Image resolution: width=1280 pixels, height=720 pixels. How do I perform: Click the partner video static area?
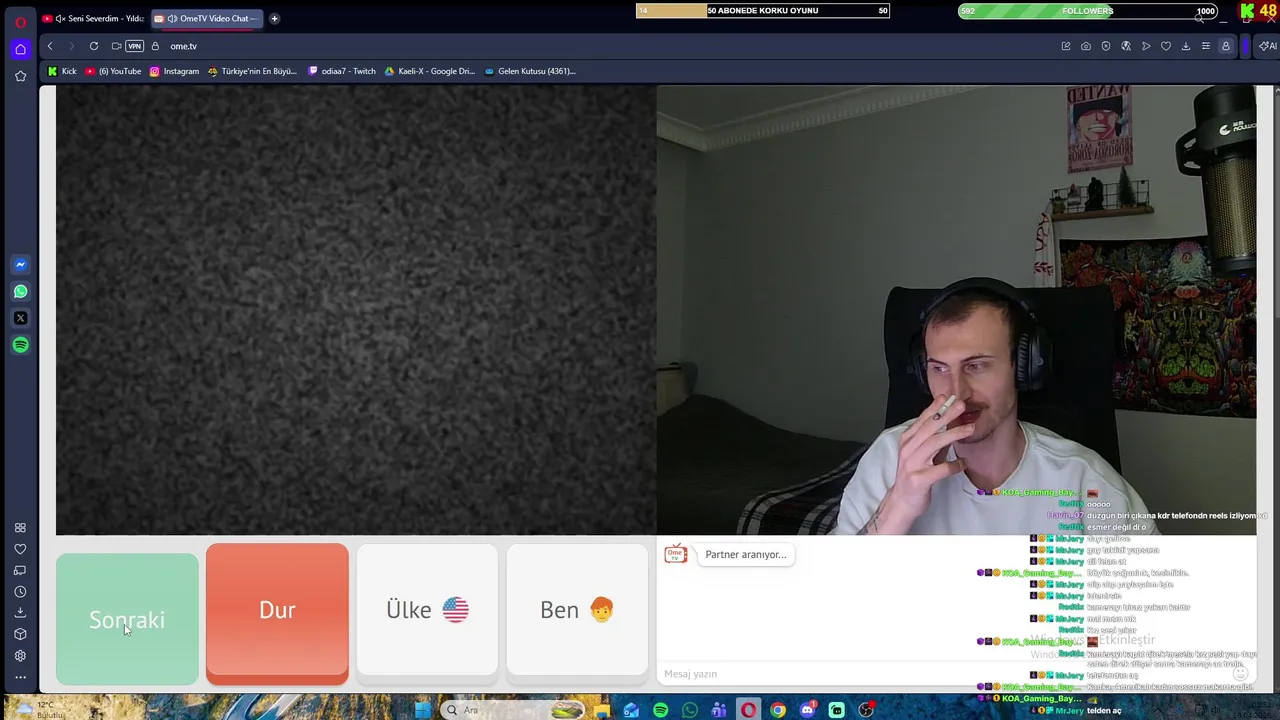pyautogui.click(x=356, y=310)
